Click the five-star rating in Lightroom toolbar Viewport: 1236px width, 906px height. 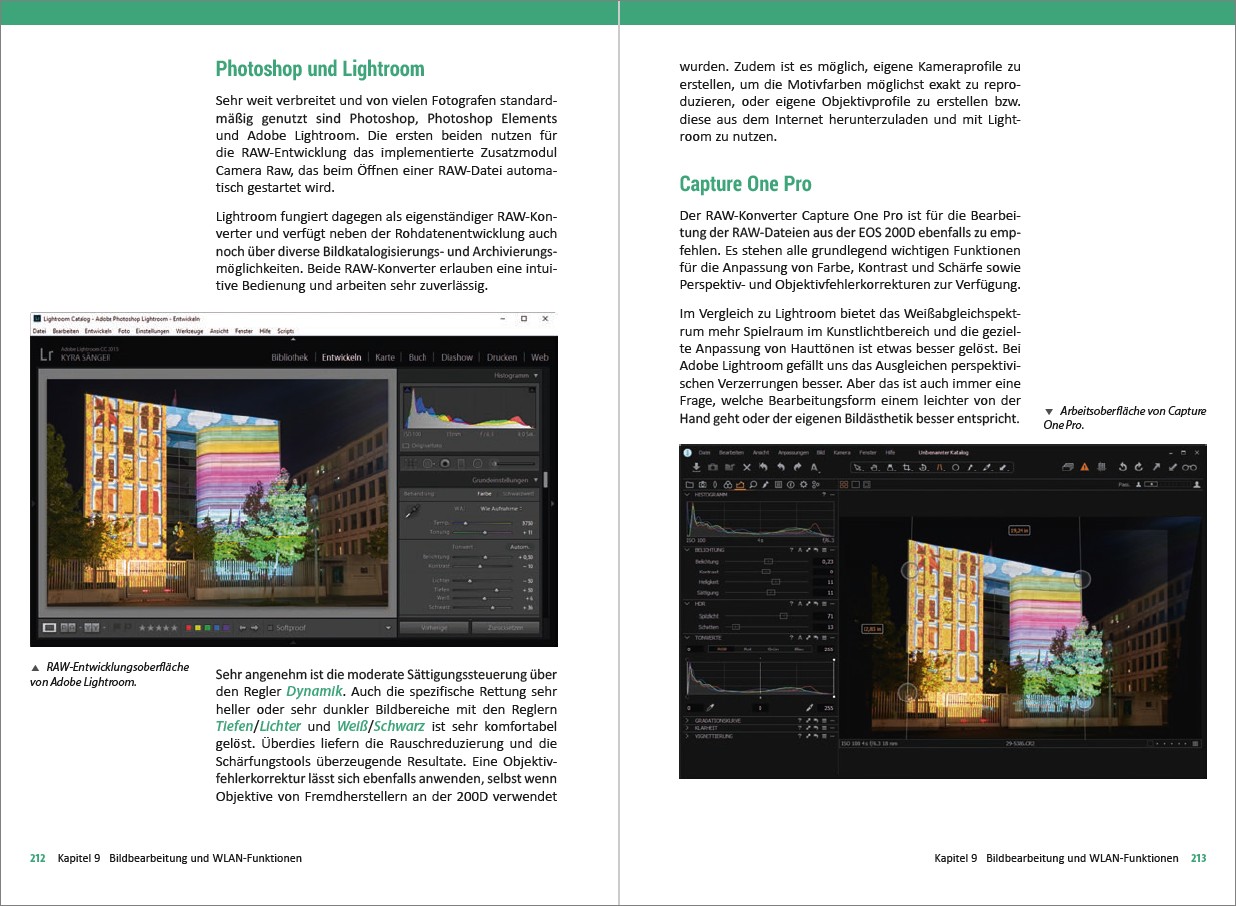(160, 628)
